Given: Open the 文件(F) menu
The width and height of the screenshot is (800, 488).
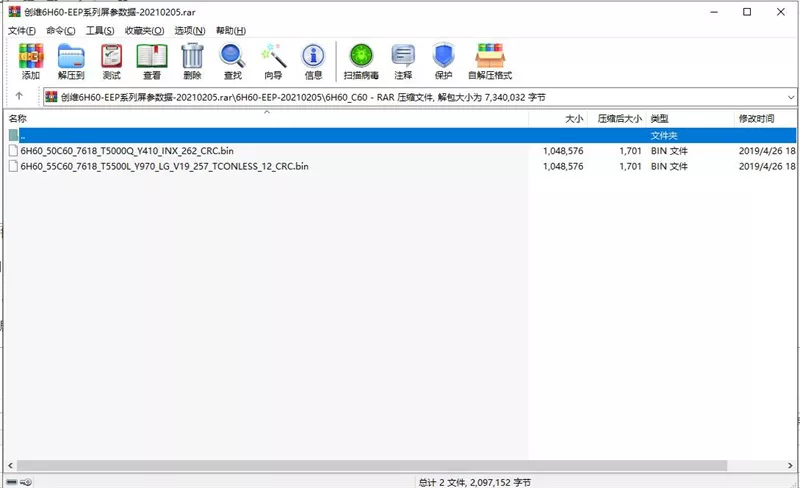Looking at the screenshot, I should [22, 31].
